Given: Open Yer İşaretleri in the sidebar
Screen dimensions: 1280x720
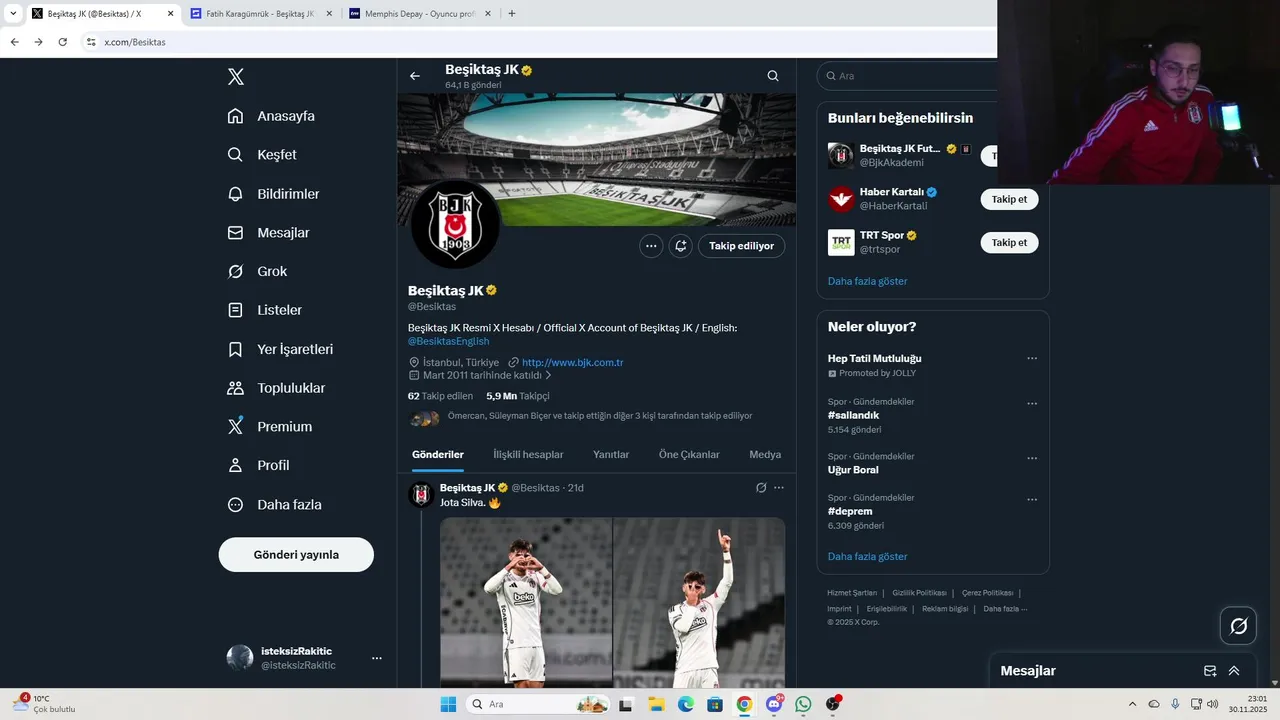Looking at the screenshot, I should point(280,350).
